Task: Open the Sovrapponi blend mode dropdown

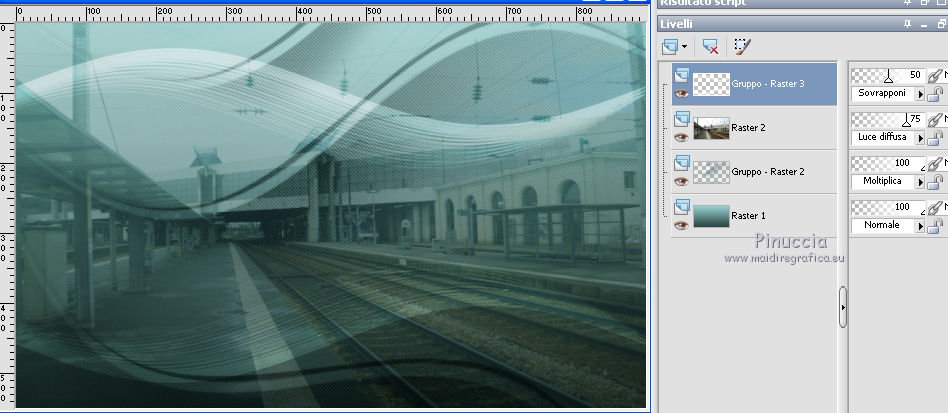Action: 888,94
